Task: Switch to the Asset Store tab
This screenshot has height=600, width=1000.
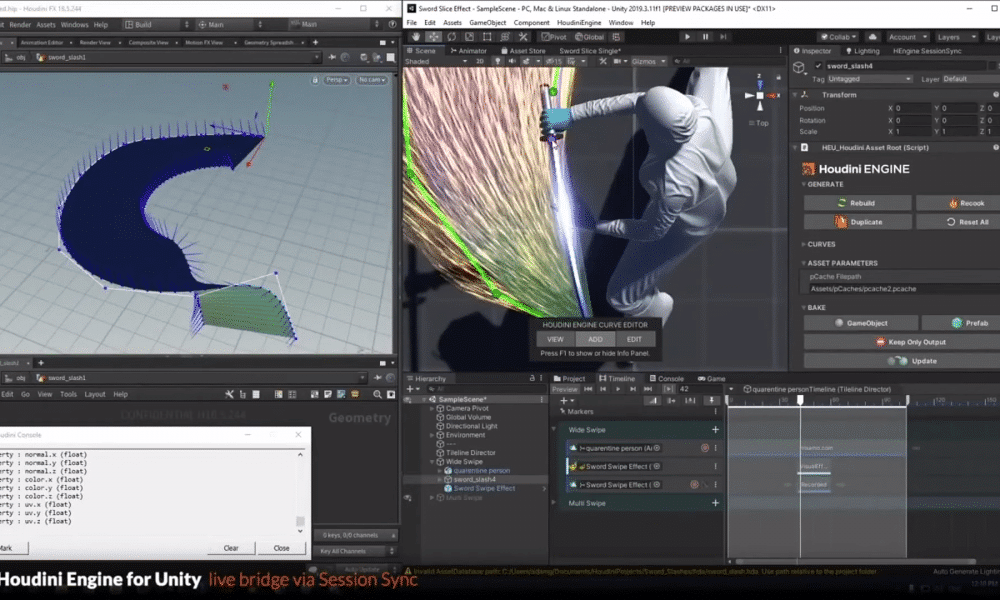Action: 523,50
